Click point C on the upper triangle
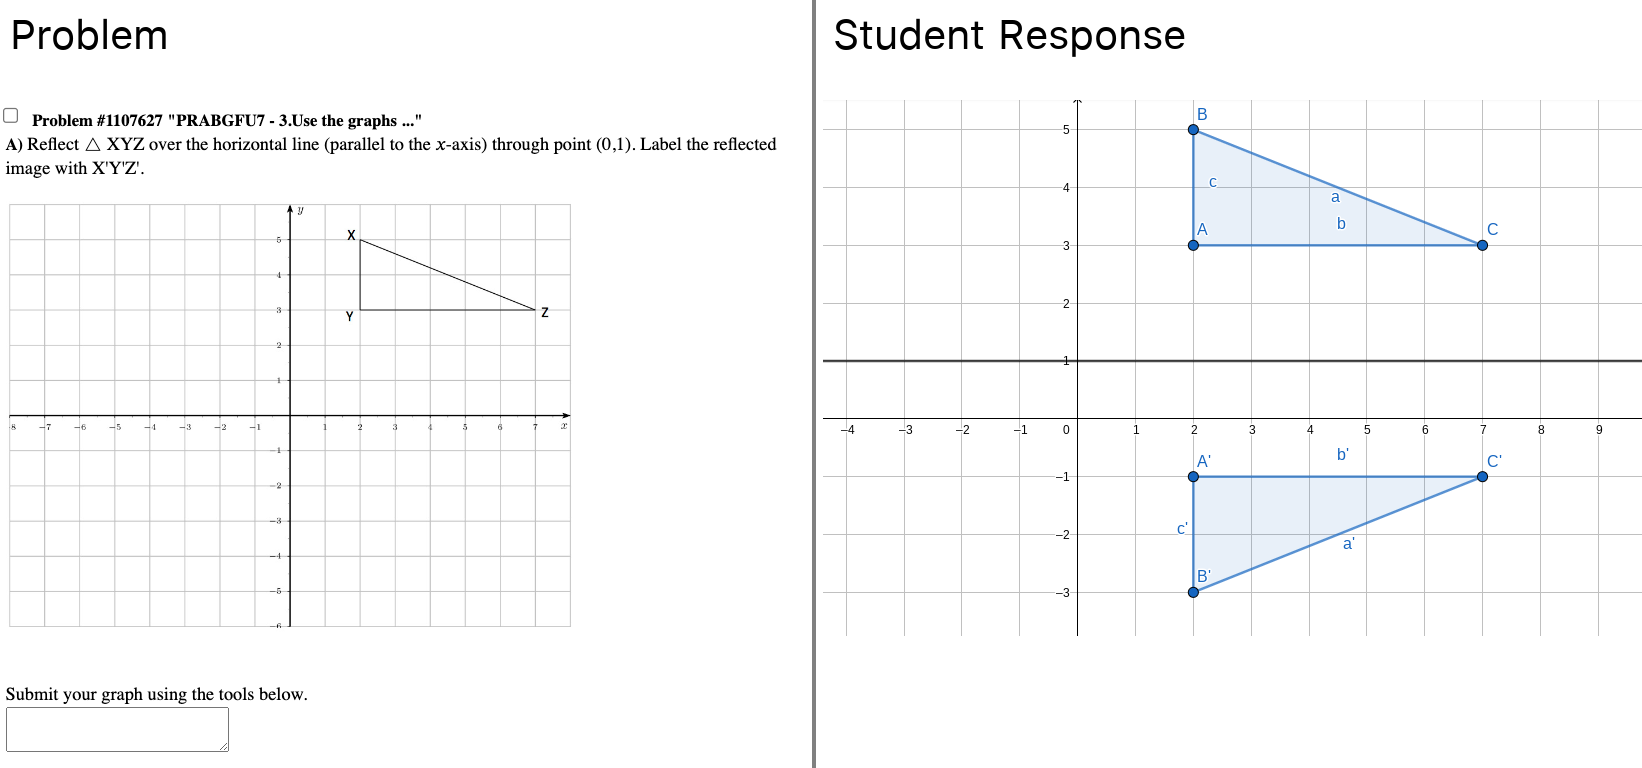The image size is (1642, 768). click(x=1482, y=245)
